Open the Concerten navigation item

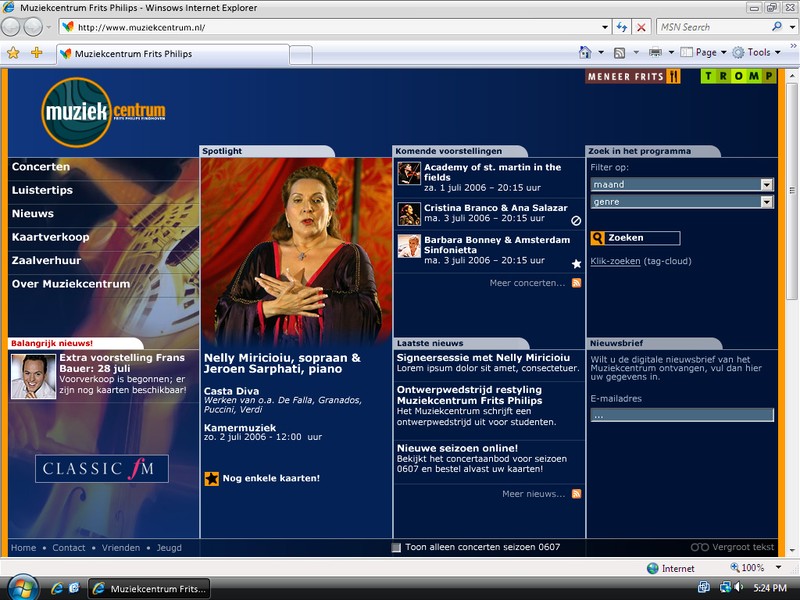41,167
